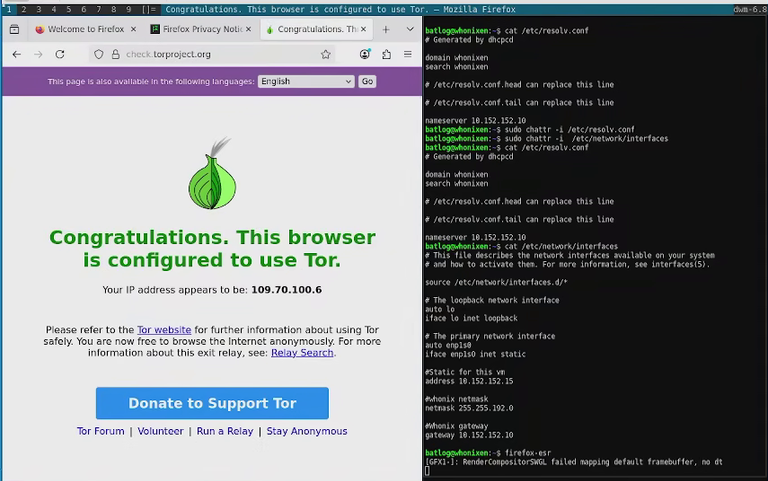Open the English language dropdown
The height and width of the screenshot is (481, 768).
pos(306,81)
